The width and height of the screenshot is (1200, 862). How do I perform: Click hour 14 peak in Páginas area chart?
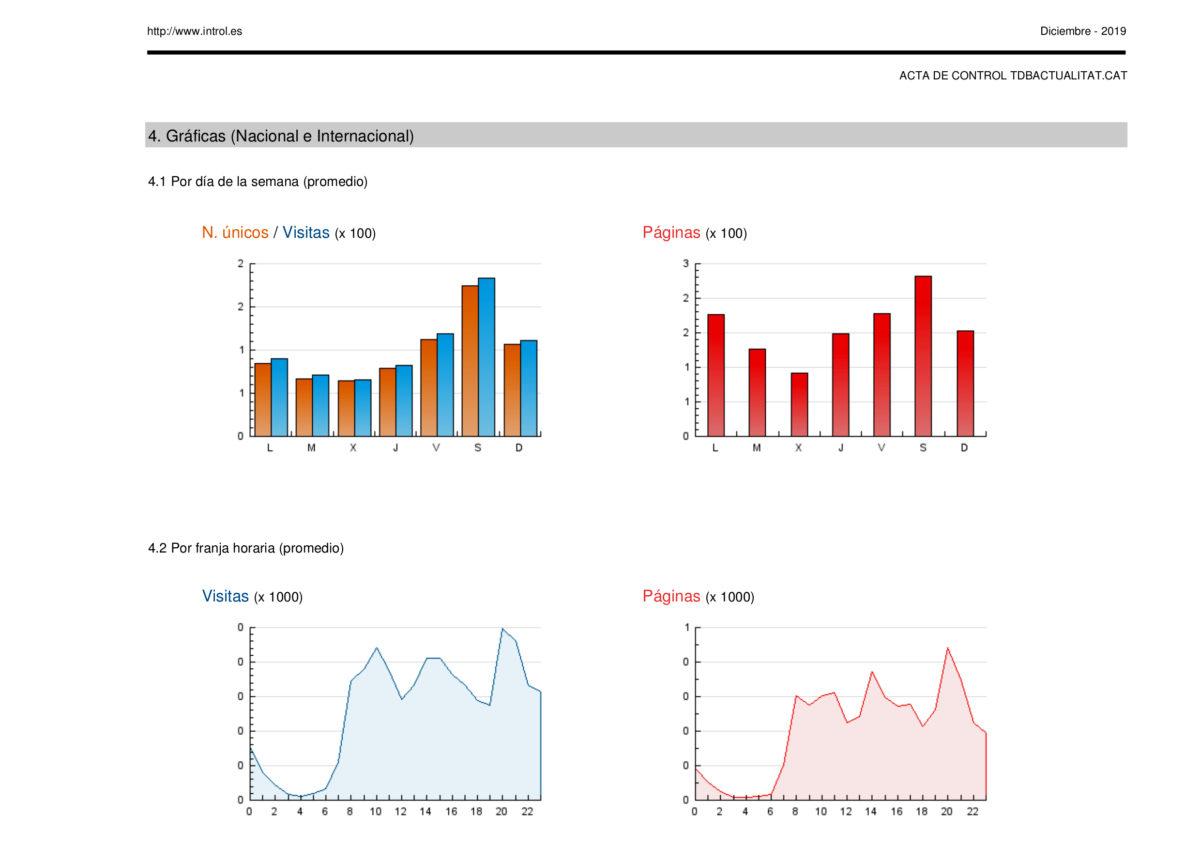(x=872, y=672)
